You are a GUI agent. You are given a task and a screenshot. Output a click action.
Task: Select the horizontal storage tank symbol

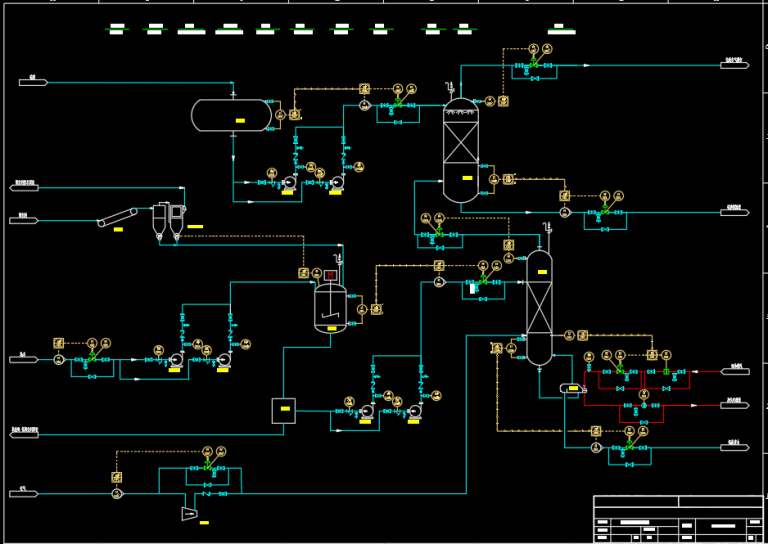(231, 115)
